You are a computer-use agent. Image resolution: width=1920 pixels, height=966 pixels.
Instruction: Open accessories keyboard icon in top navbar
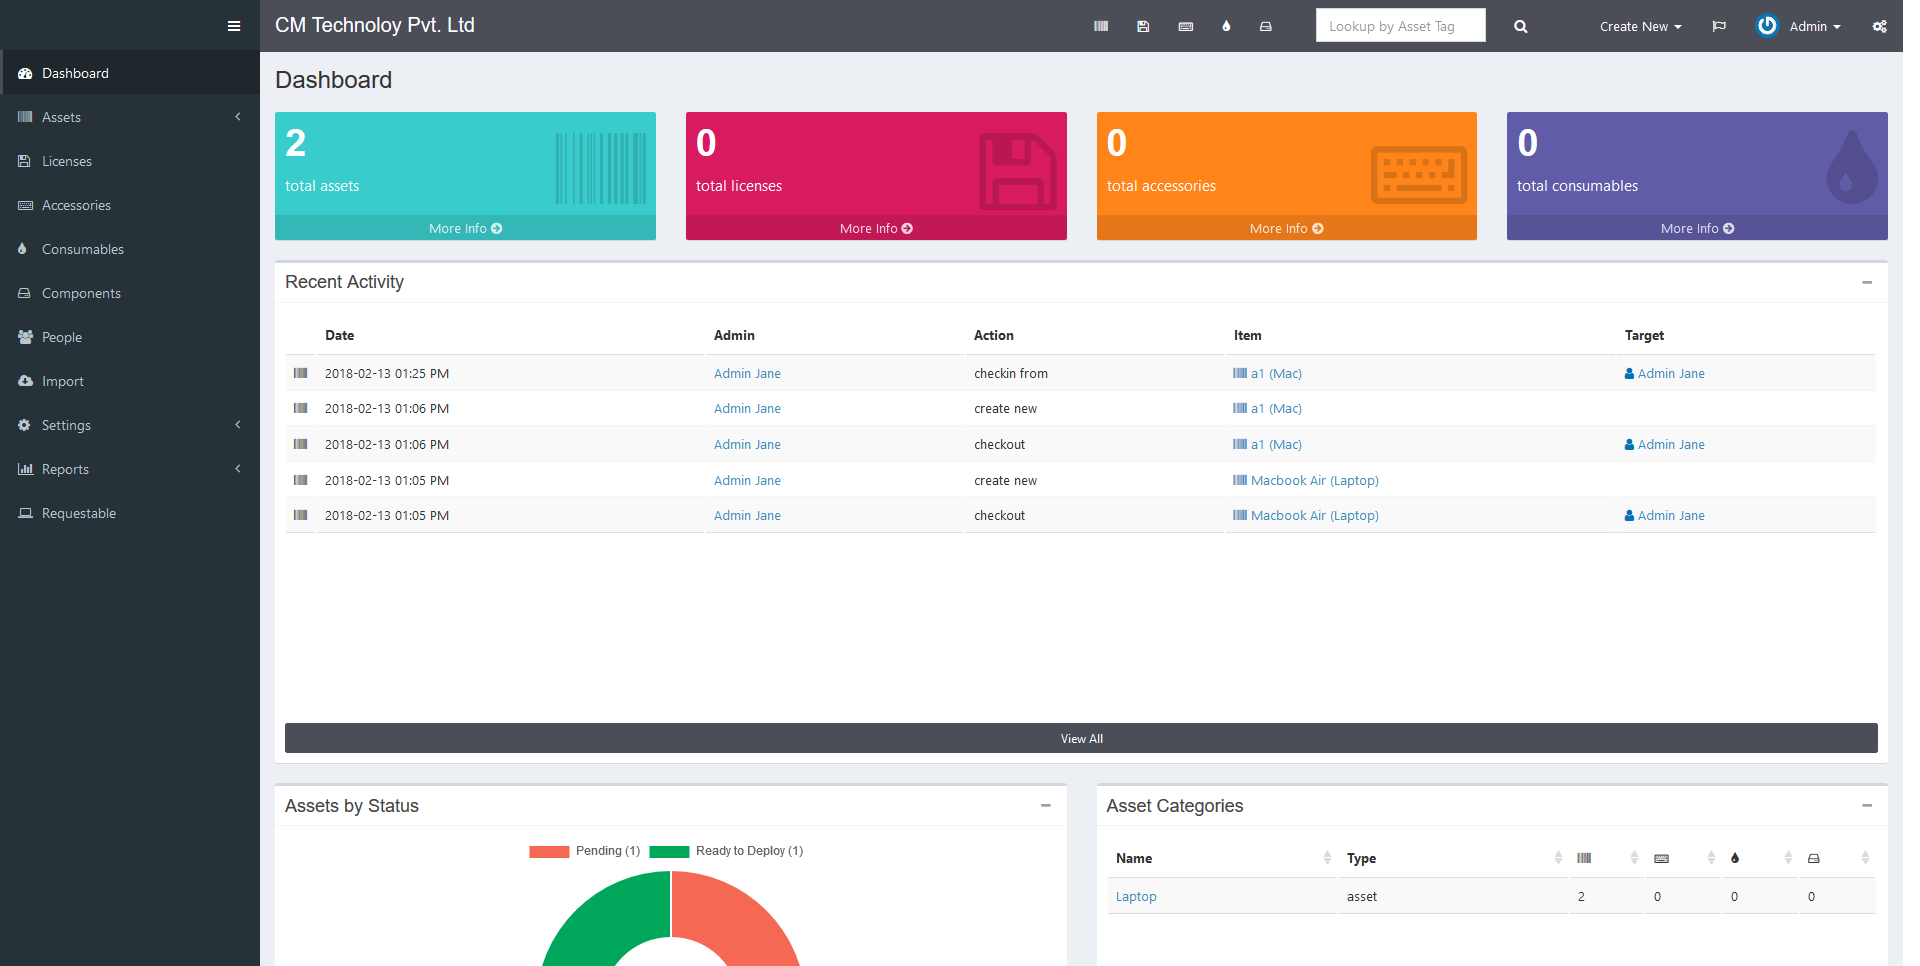(1186, 26)
